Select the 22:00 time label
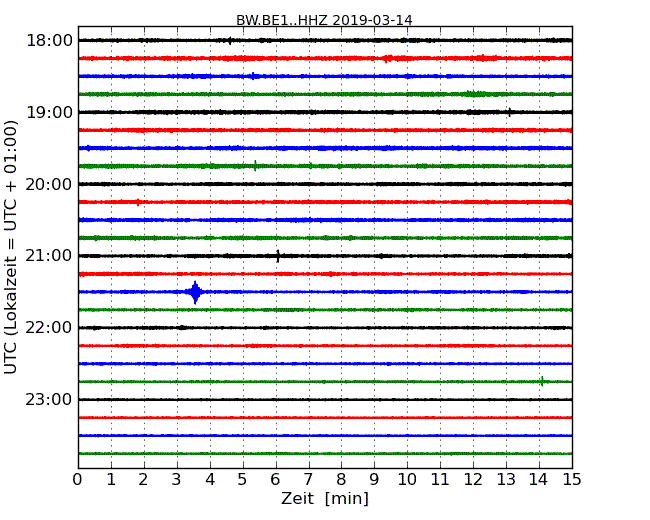Image resolution: width=650 pixels, height=520 pixels. click(49, 328)
